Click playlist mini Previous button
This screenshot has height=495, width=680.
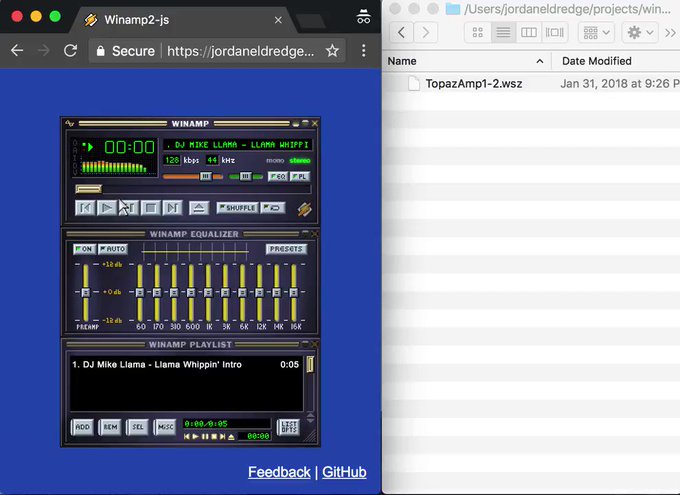tap(187, 436)
